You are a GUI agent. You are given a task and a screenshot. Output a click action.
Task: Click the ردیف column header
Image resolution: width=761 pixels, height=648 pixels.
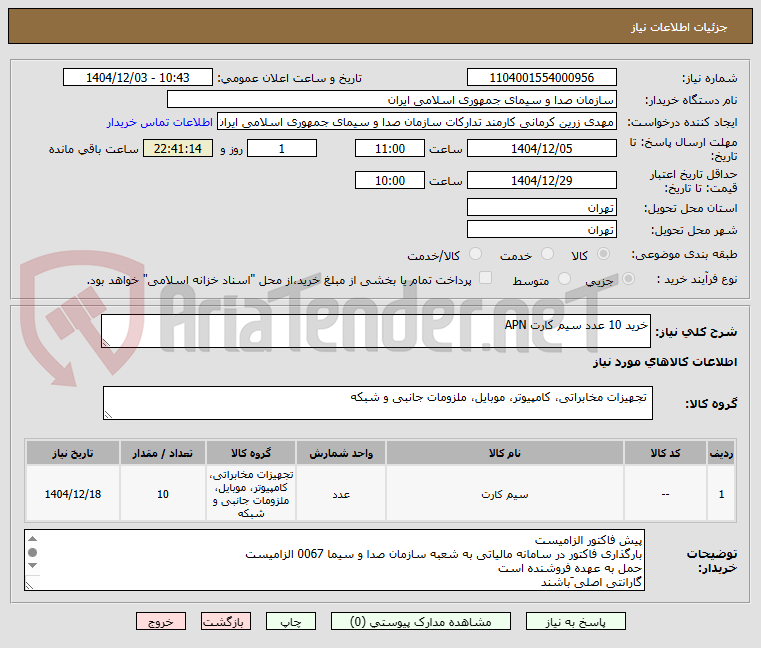(721, 453)
